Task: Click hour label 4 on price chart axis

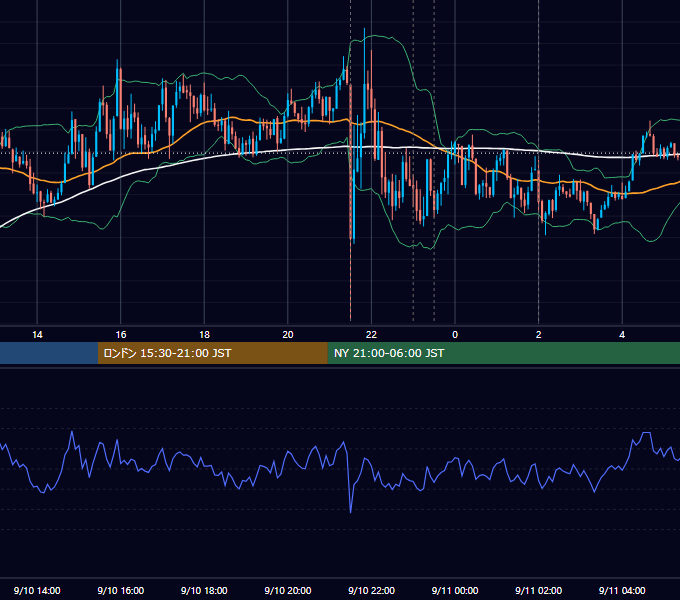Action: 622,335
